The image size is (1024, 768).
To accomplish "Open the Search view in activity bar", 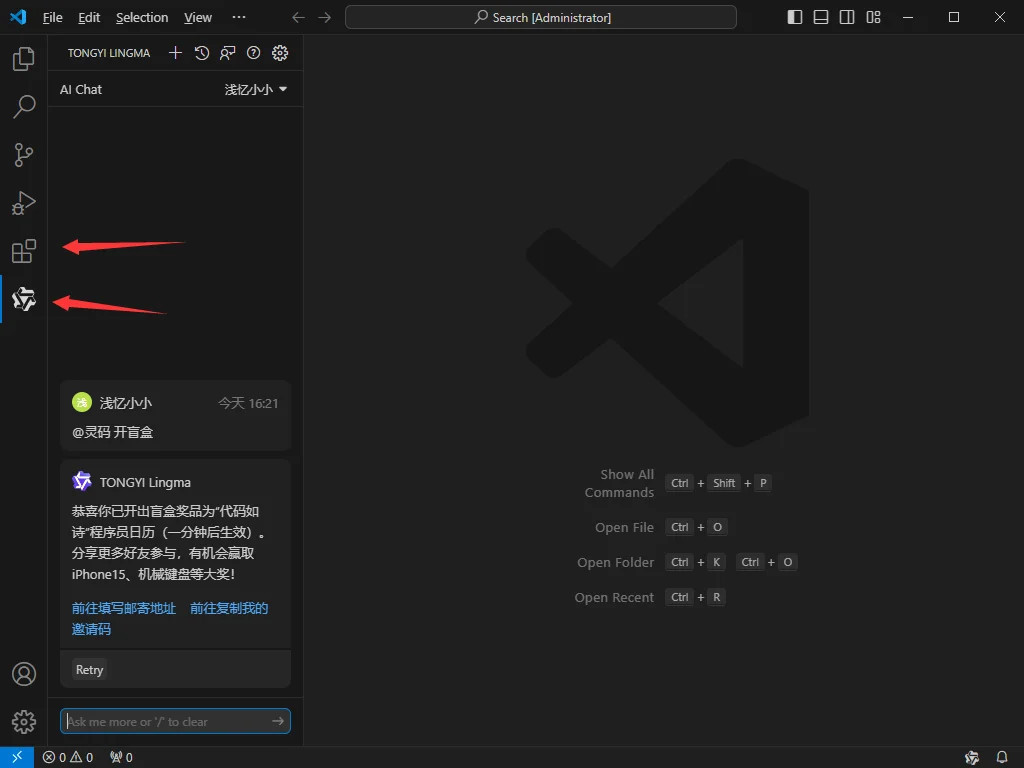I will pyautogui.click(x=24, y=107).
